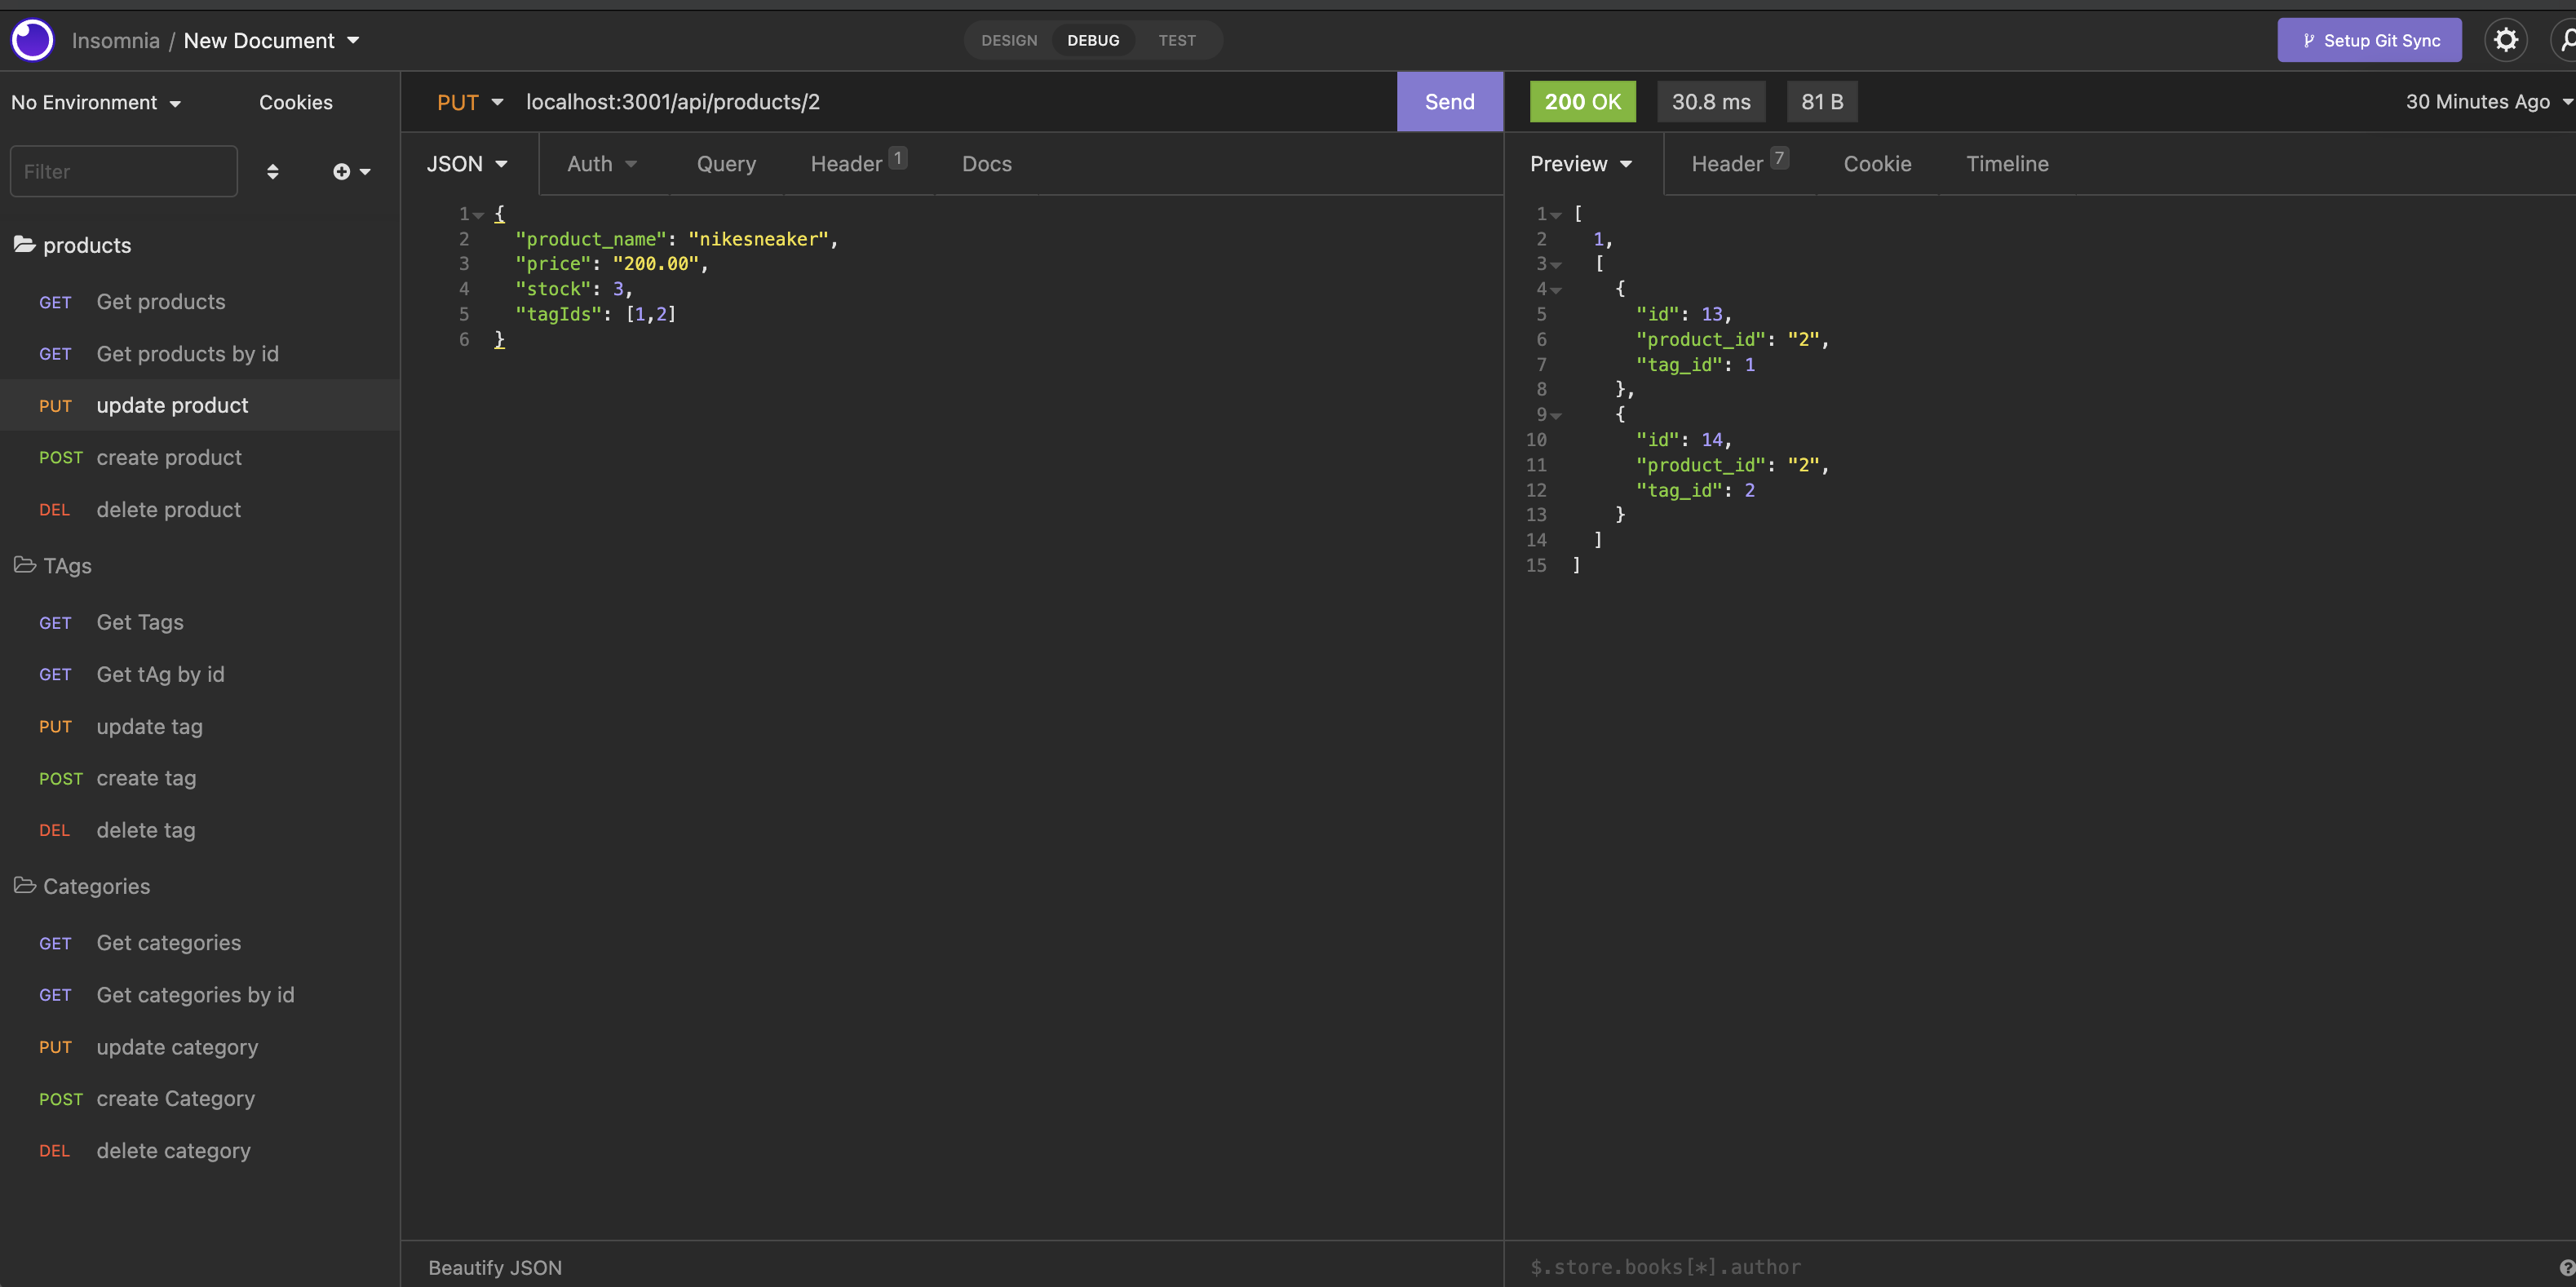
Task: Click the Setup Git Sync button
Action: 2369,40
